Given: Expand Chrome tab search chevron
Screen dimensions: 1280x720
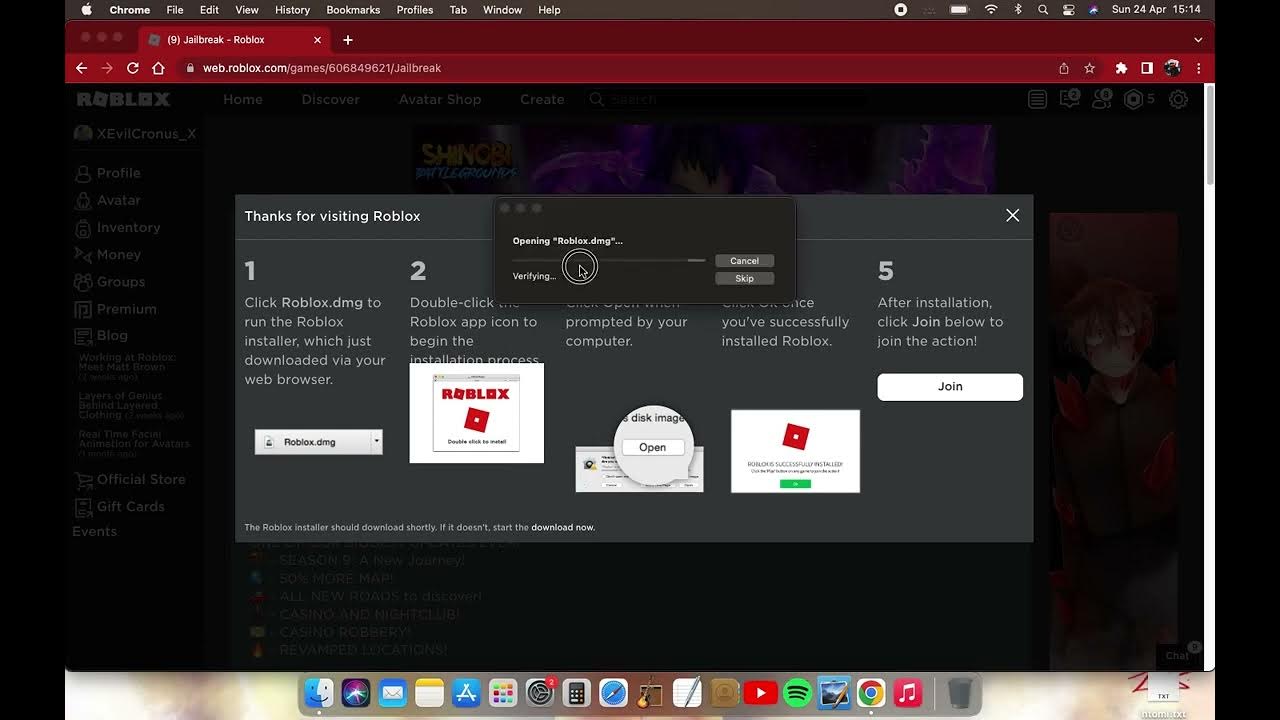Looking at the screenshot, I should [x=1198, y=40].
